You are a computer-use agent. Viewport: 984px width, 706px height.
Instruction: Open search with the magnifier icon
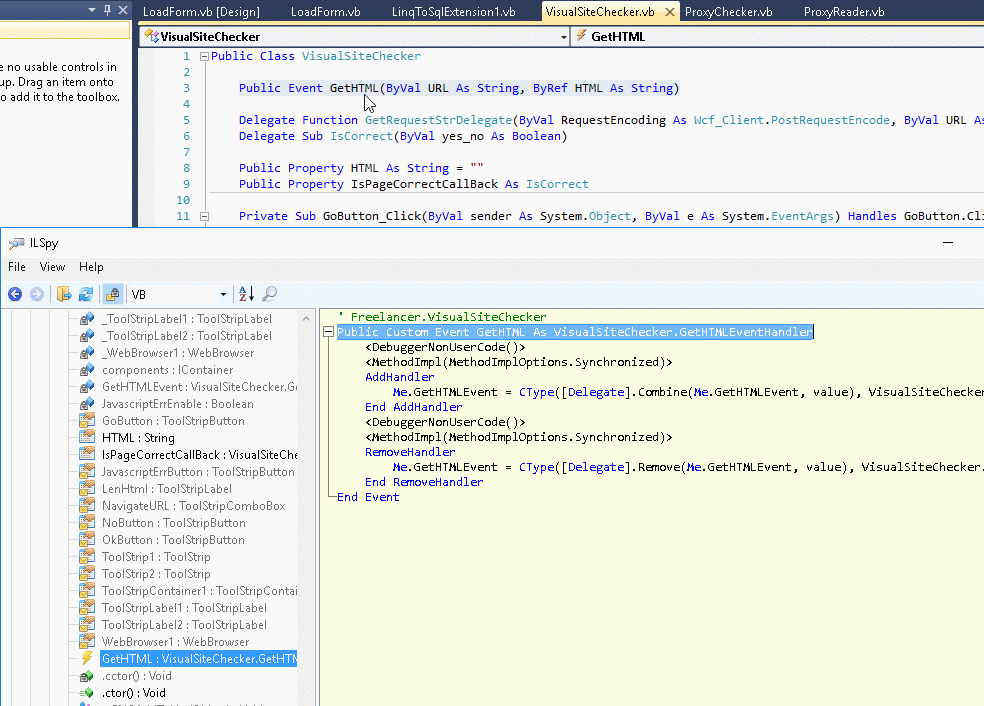[269, 294]
